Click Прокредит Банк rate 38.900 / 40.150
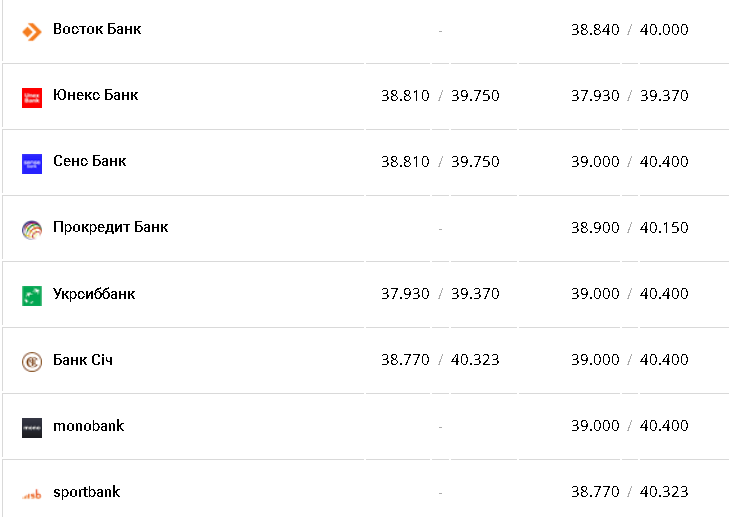This screenshot has height=517, width=729. tap(630, 228)
